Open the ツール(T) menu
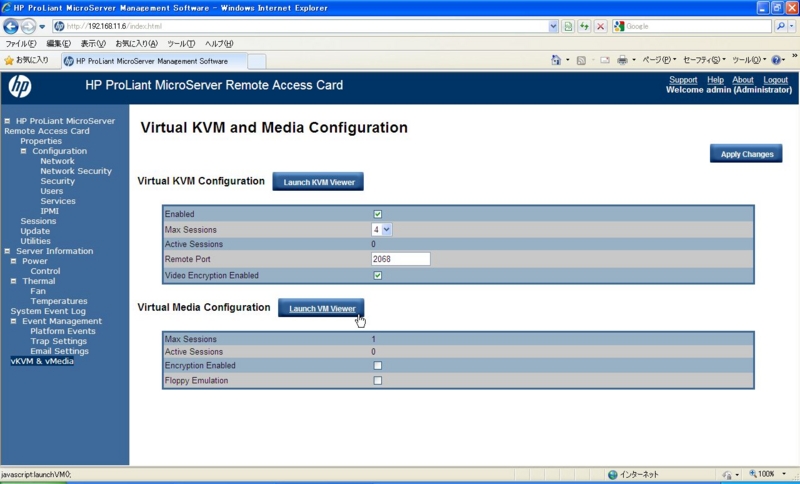This screenshot has height=484, width=800. (181, 44)
